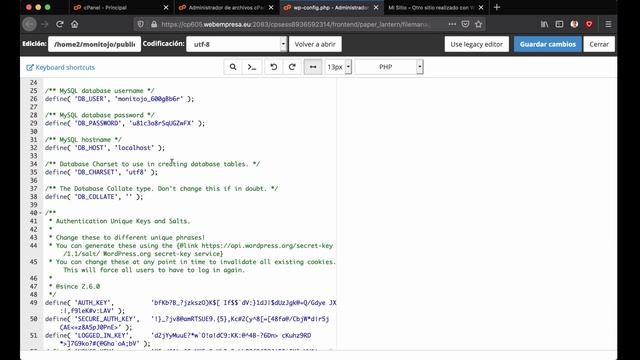The height and width of the screenshot is (360, 640).
Task: Bookmark this page with the star
Action: point(479,24)
